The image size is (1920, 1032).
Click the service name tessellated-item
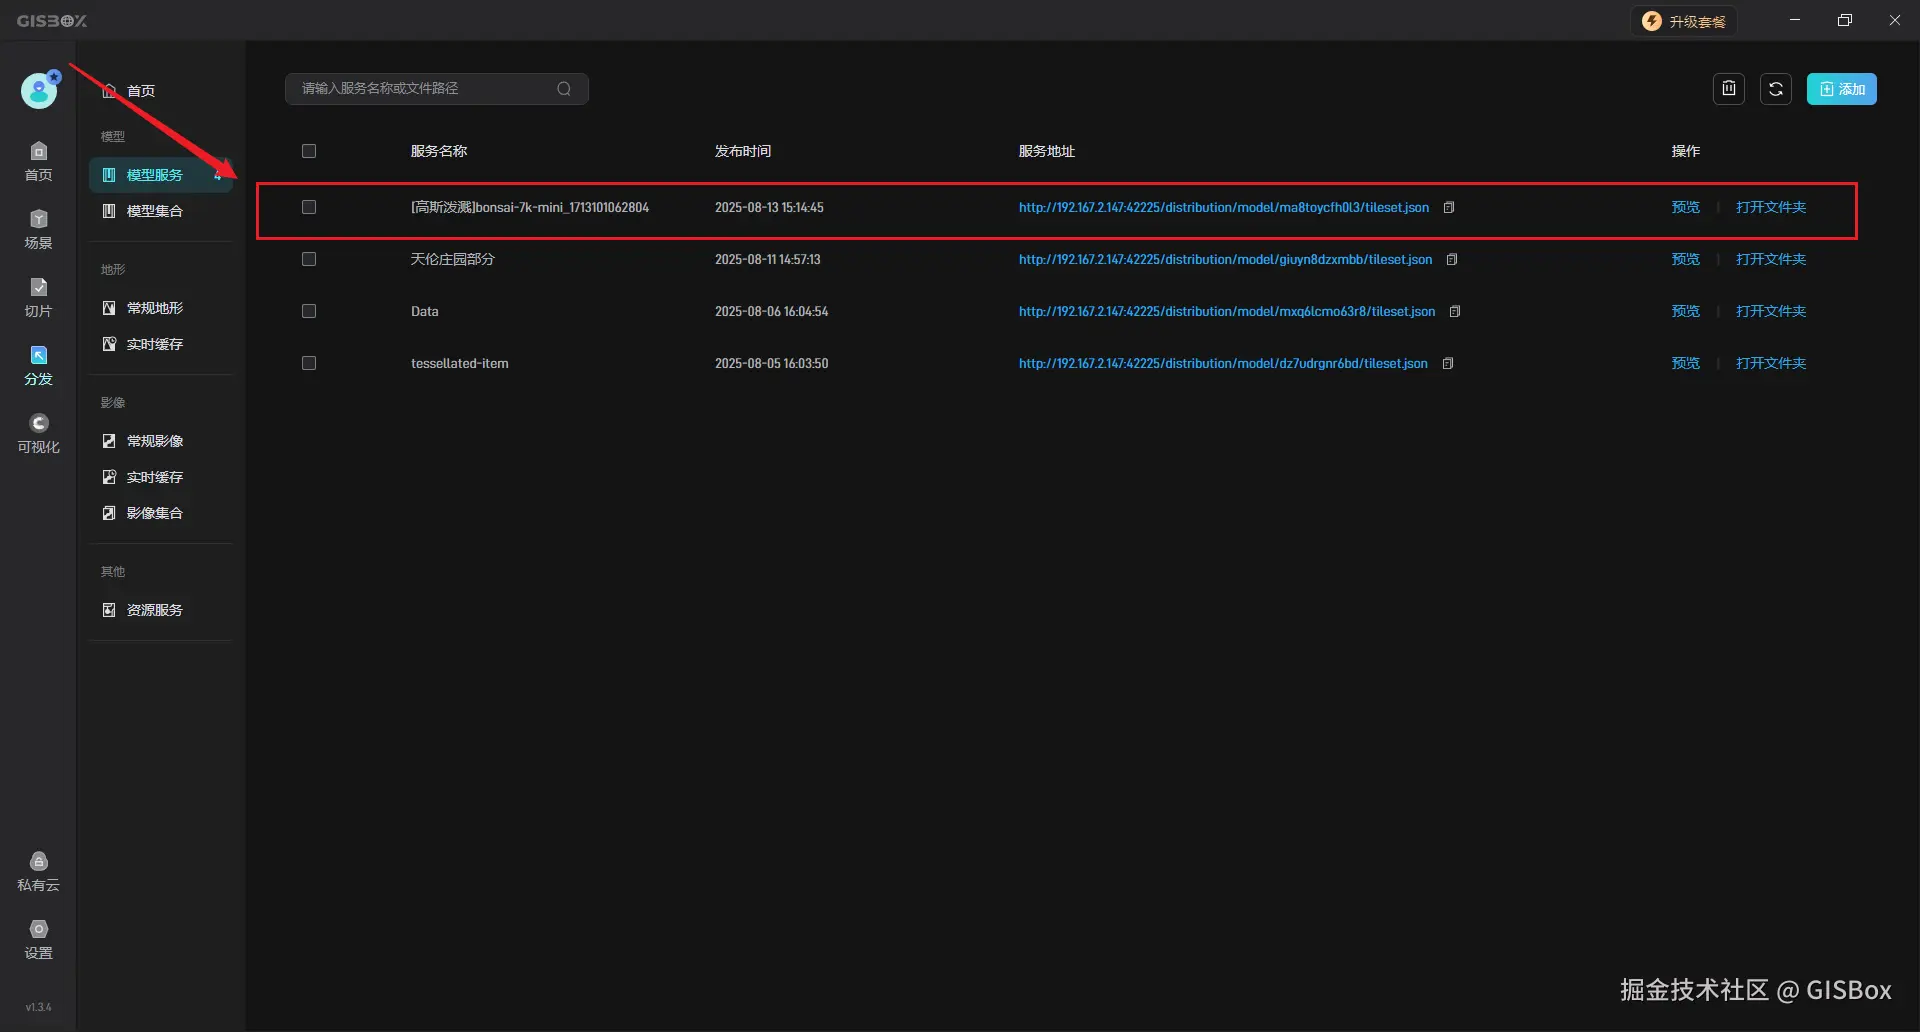459,363
